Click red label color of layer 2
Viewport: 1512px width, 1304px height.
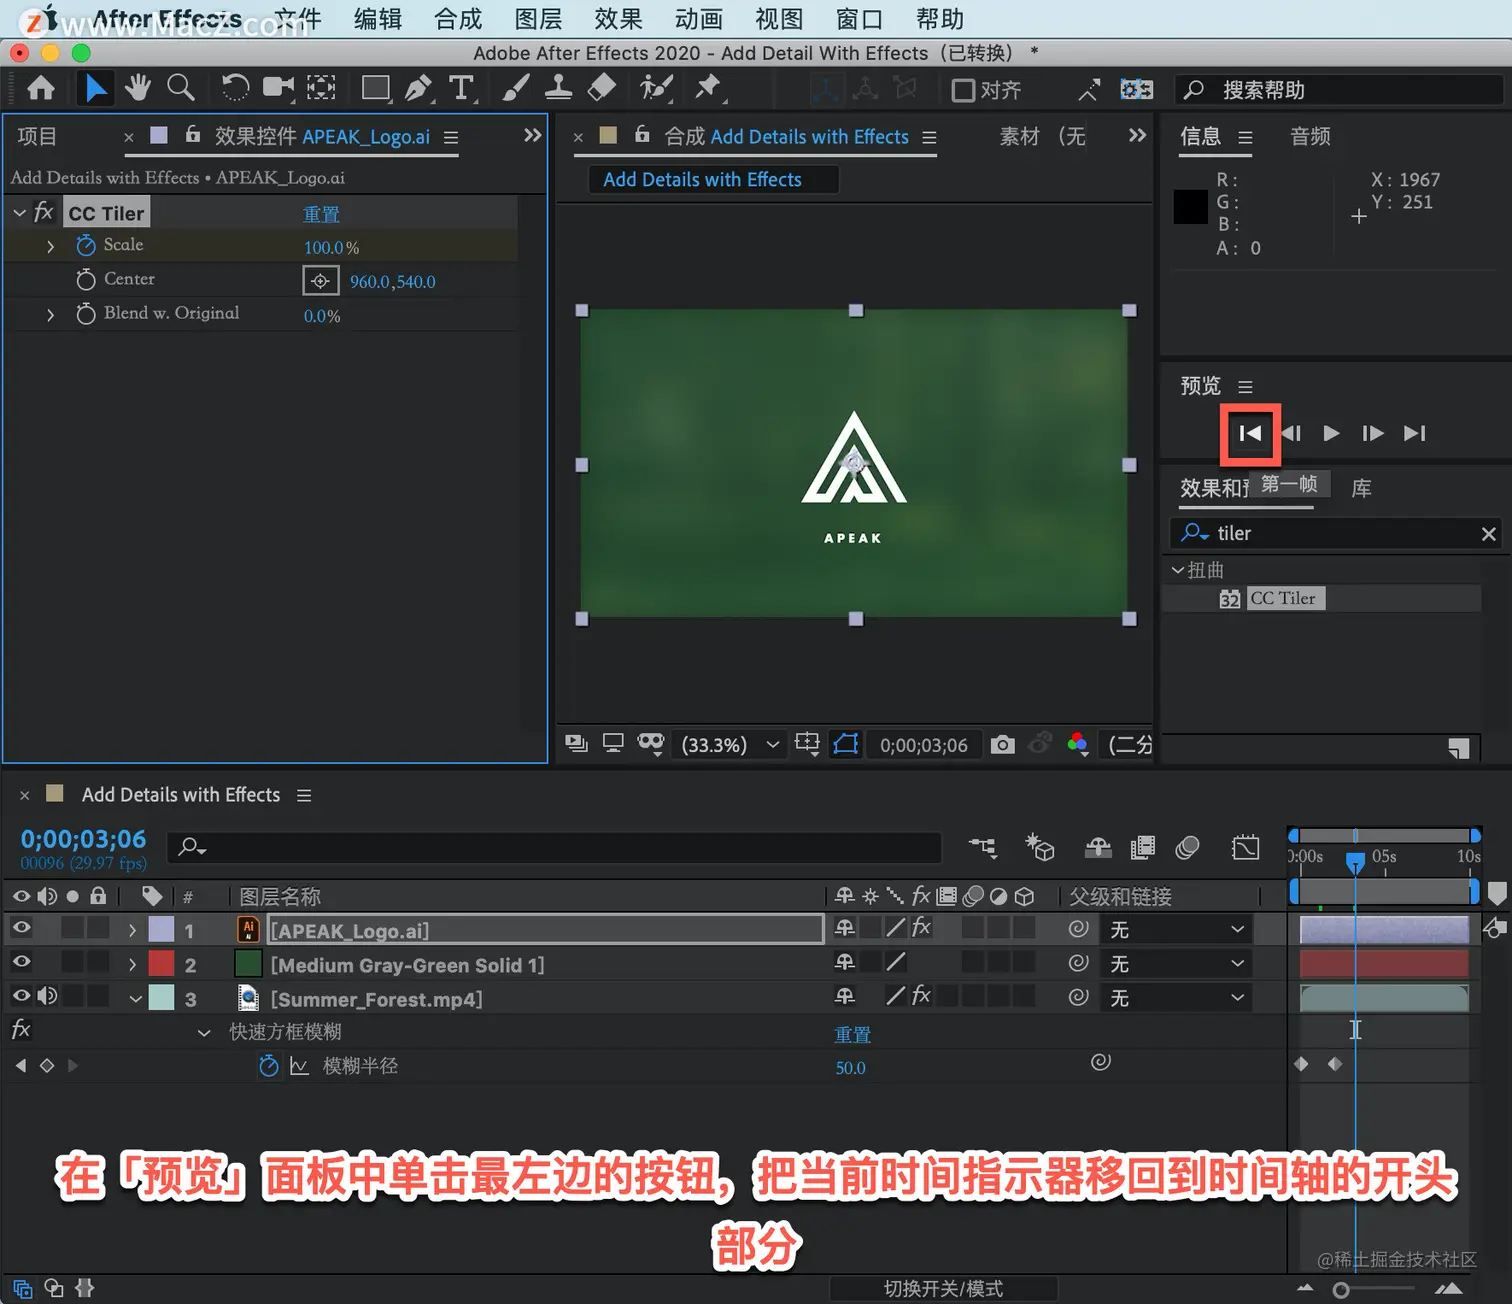point(161,964)
